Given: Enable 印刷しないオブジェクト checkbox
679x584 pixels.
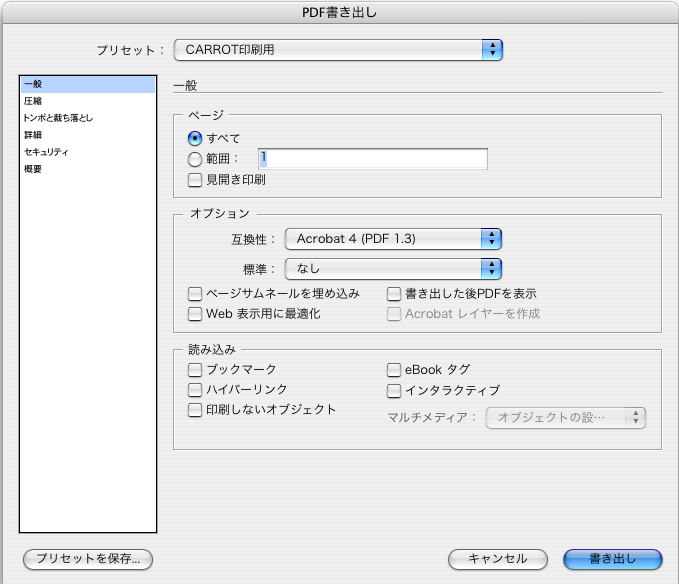Looking at the screenshot, I should (195, 410).
